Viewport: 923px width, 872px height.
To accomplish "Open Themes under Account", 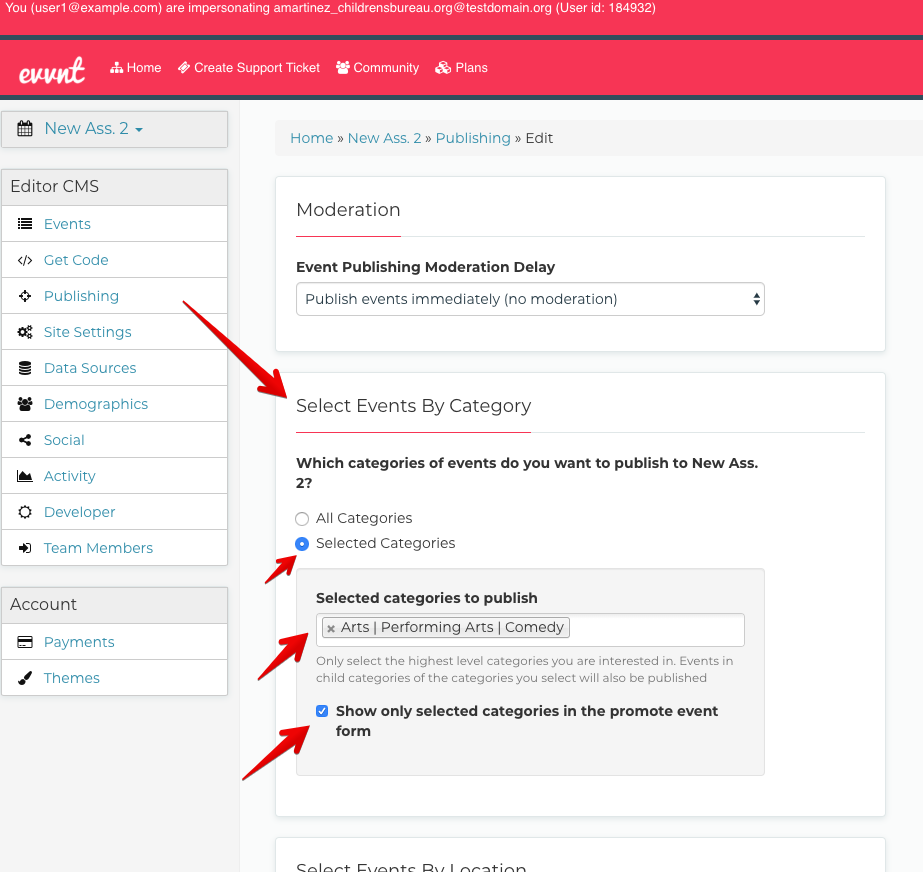I will pos(72,678).
